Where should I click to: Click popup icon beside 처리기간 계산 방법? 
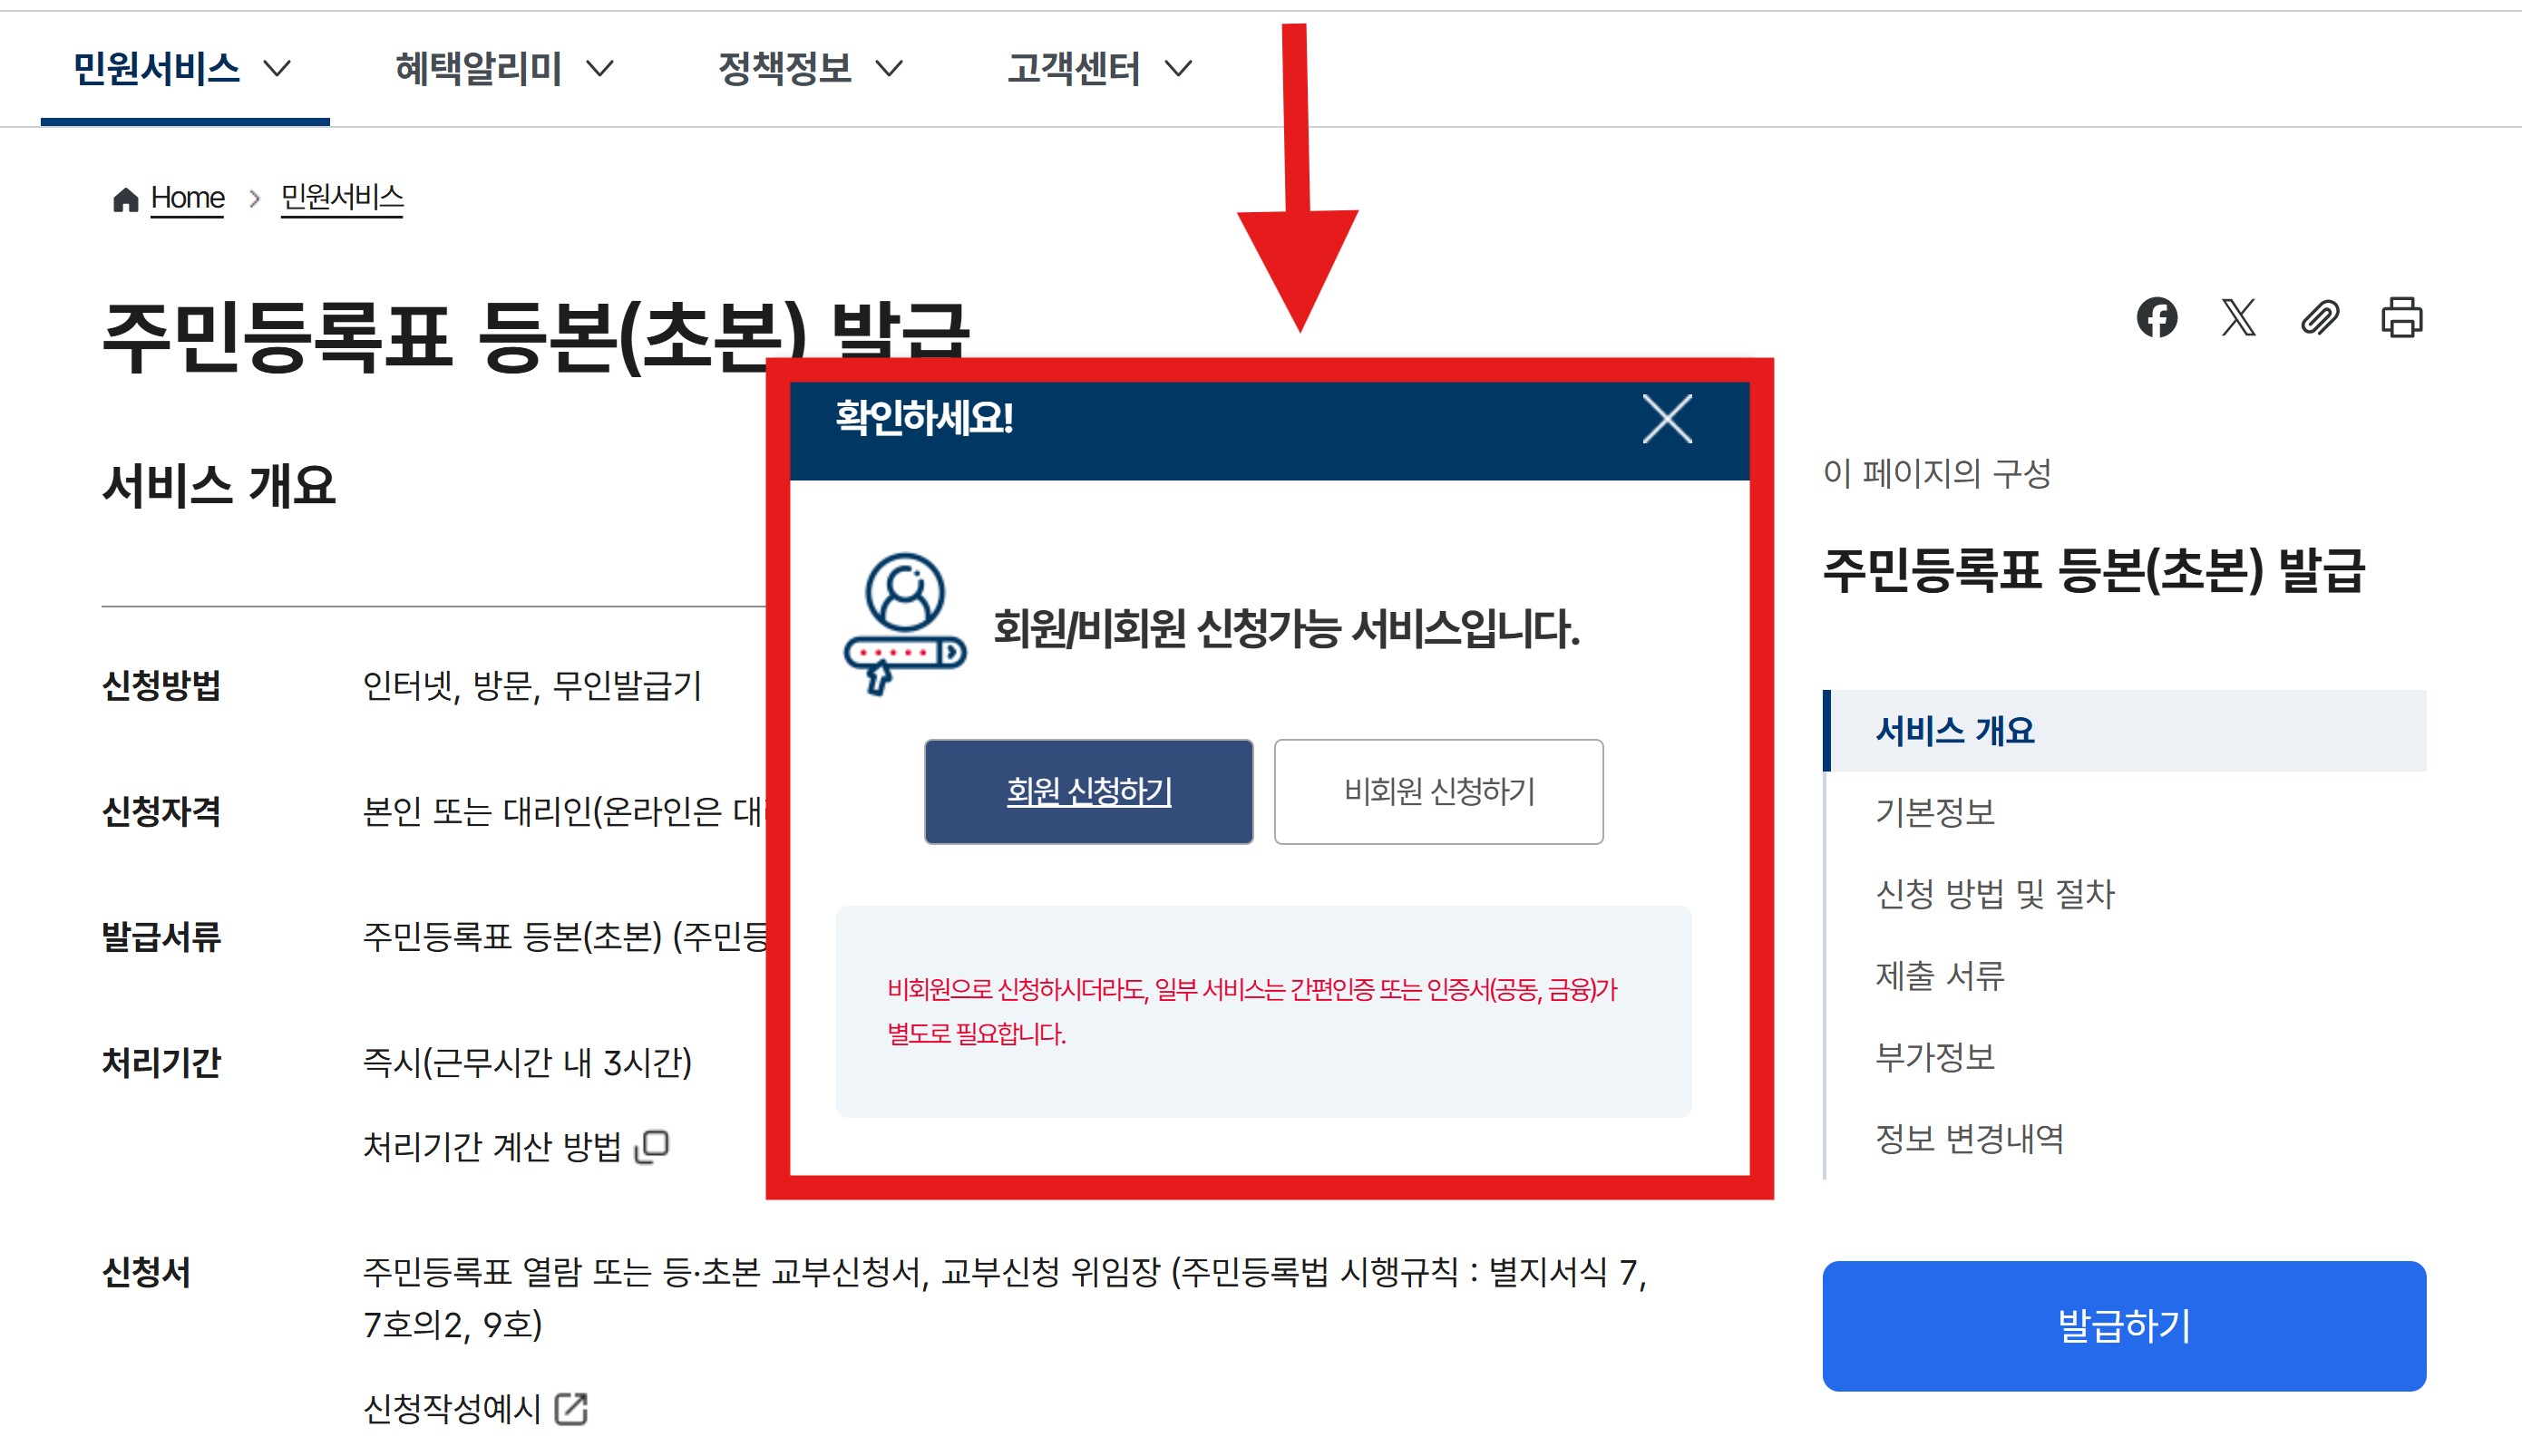[652, 1146]
